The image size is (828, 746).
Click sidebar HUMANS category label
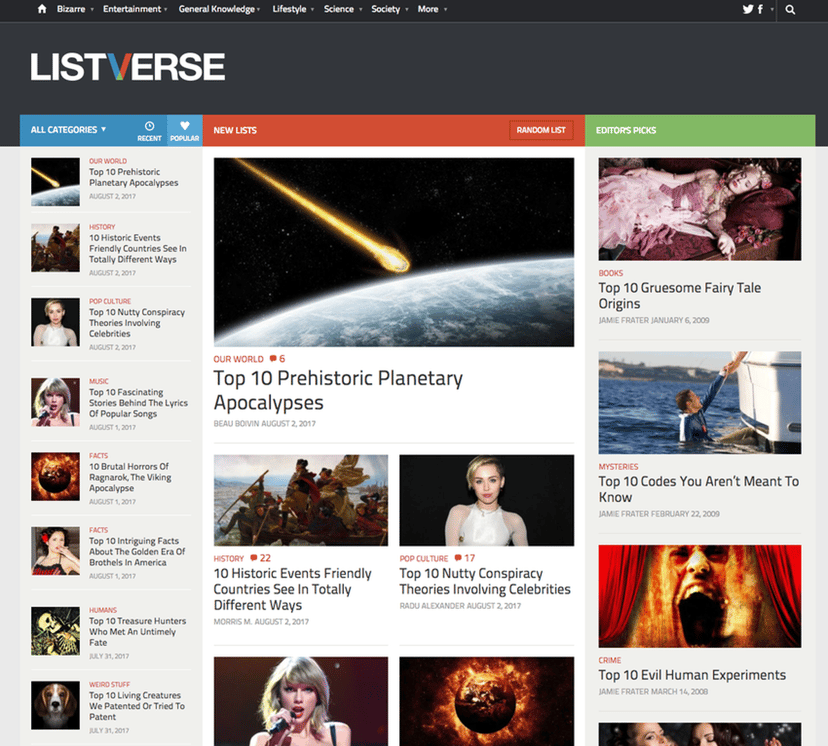pyautogui.click(x=103, y=610)
